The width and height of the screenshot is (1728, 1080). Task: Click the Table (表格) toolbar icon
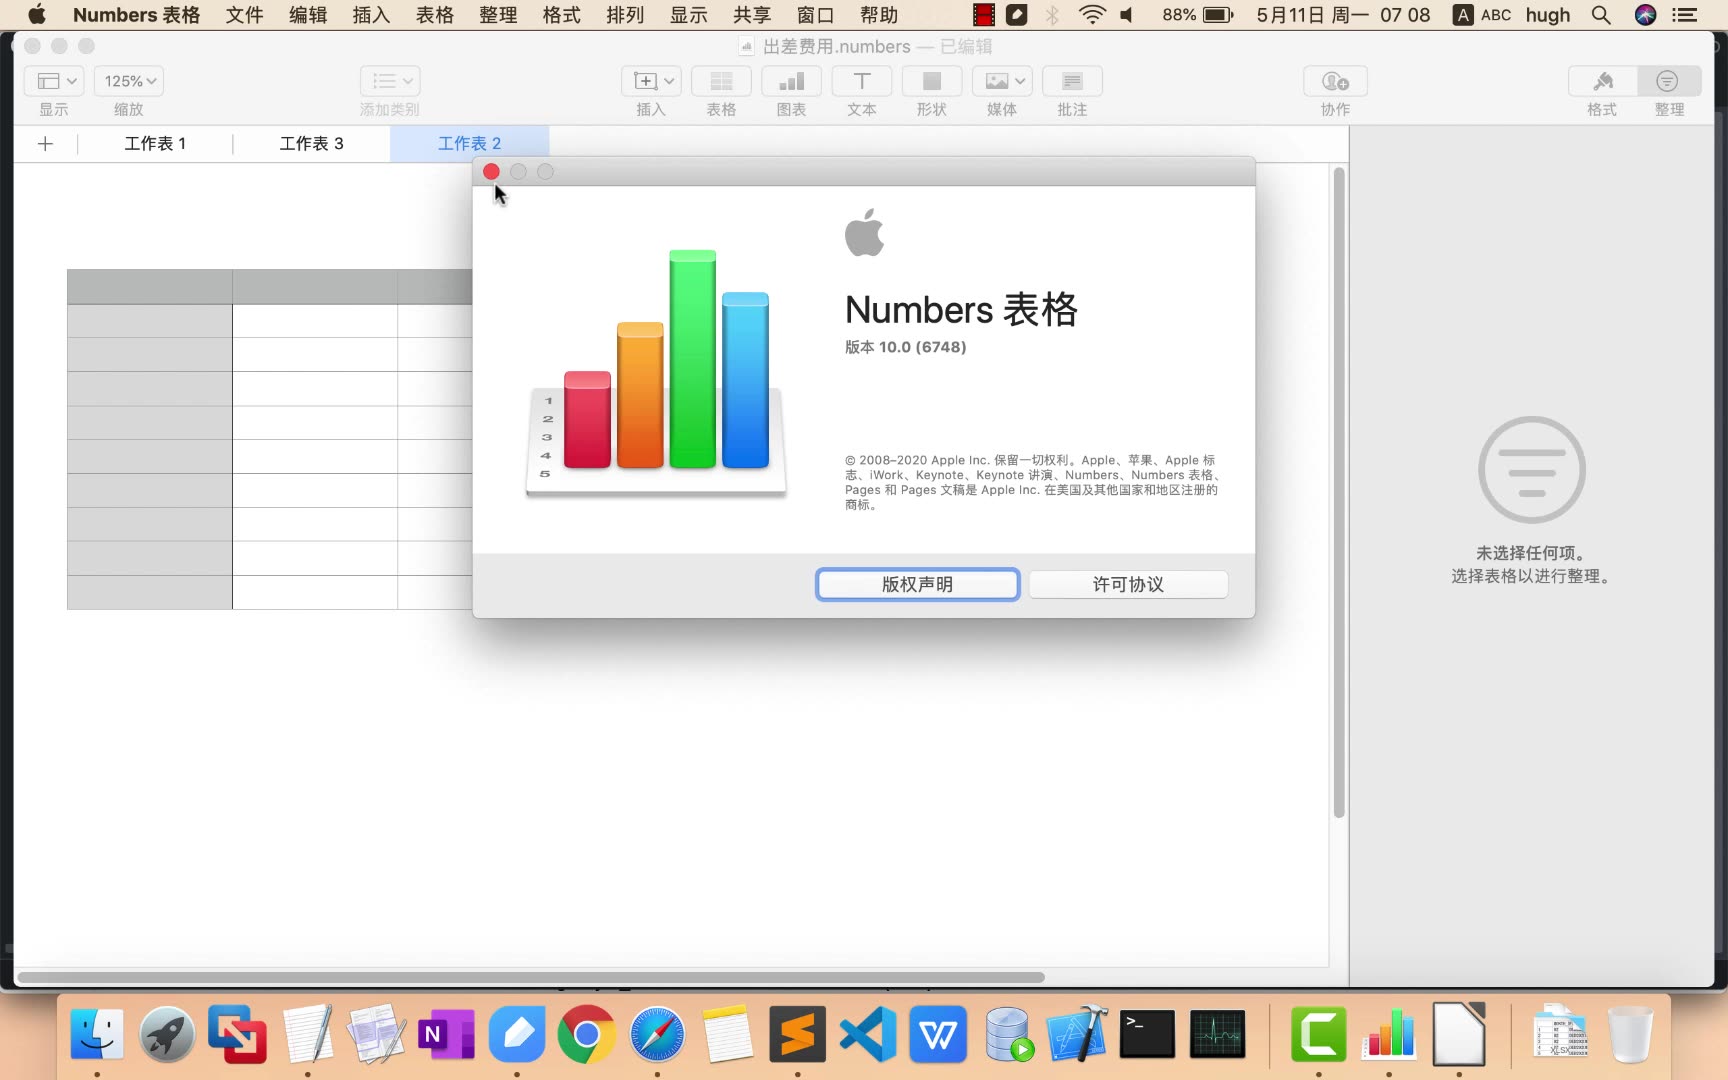point(721,81)
